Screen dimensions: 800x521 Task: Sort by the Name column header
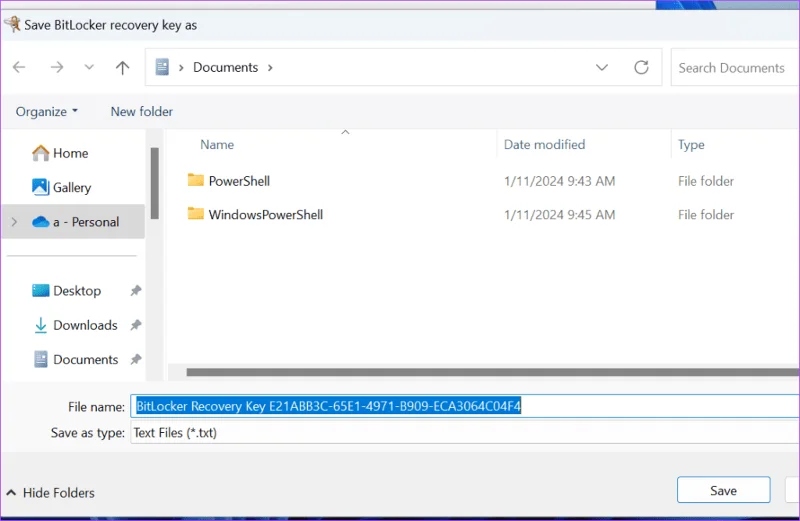point(217,145)
